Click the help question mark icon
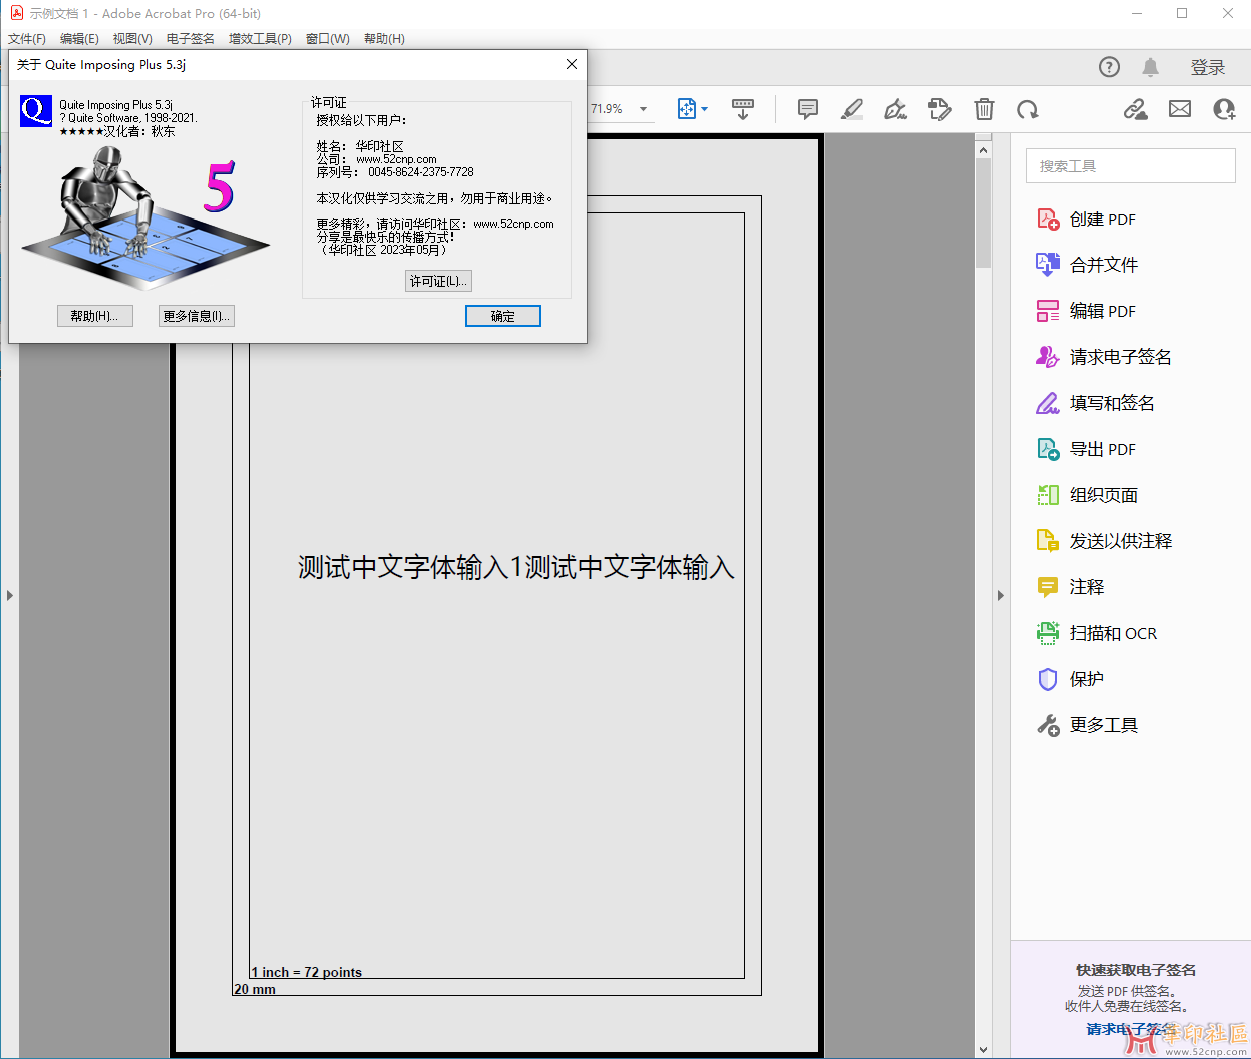 point(1109,67)
